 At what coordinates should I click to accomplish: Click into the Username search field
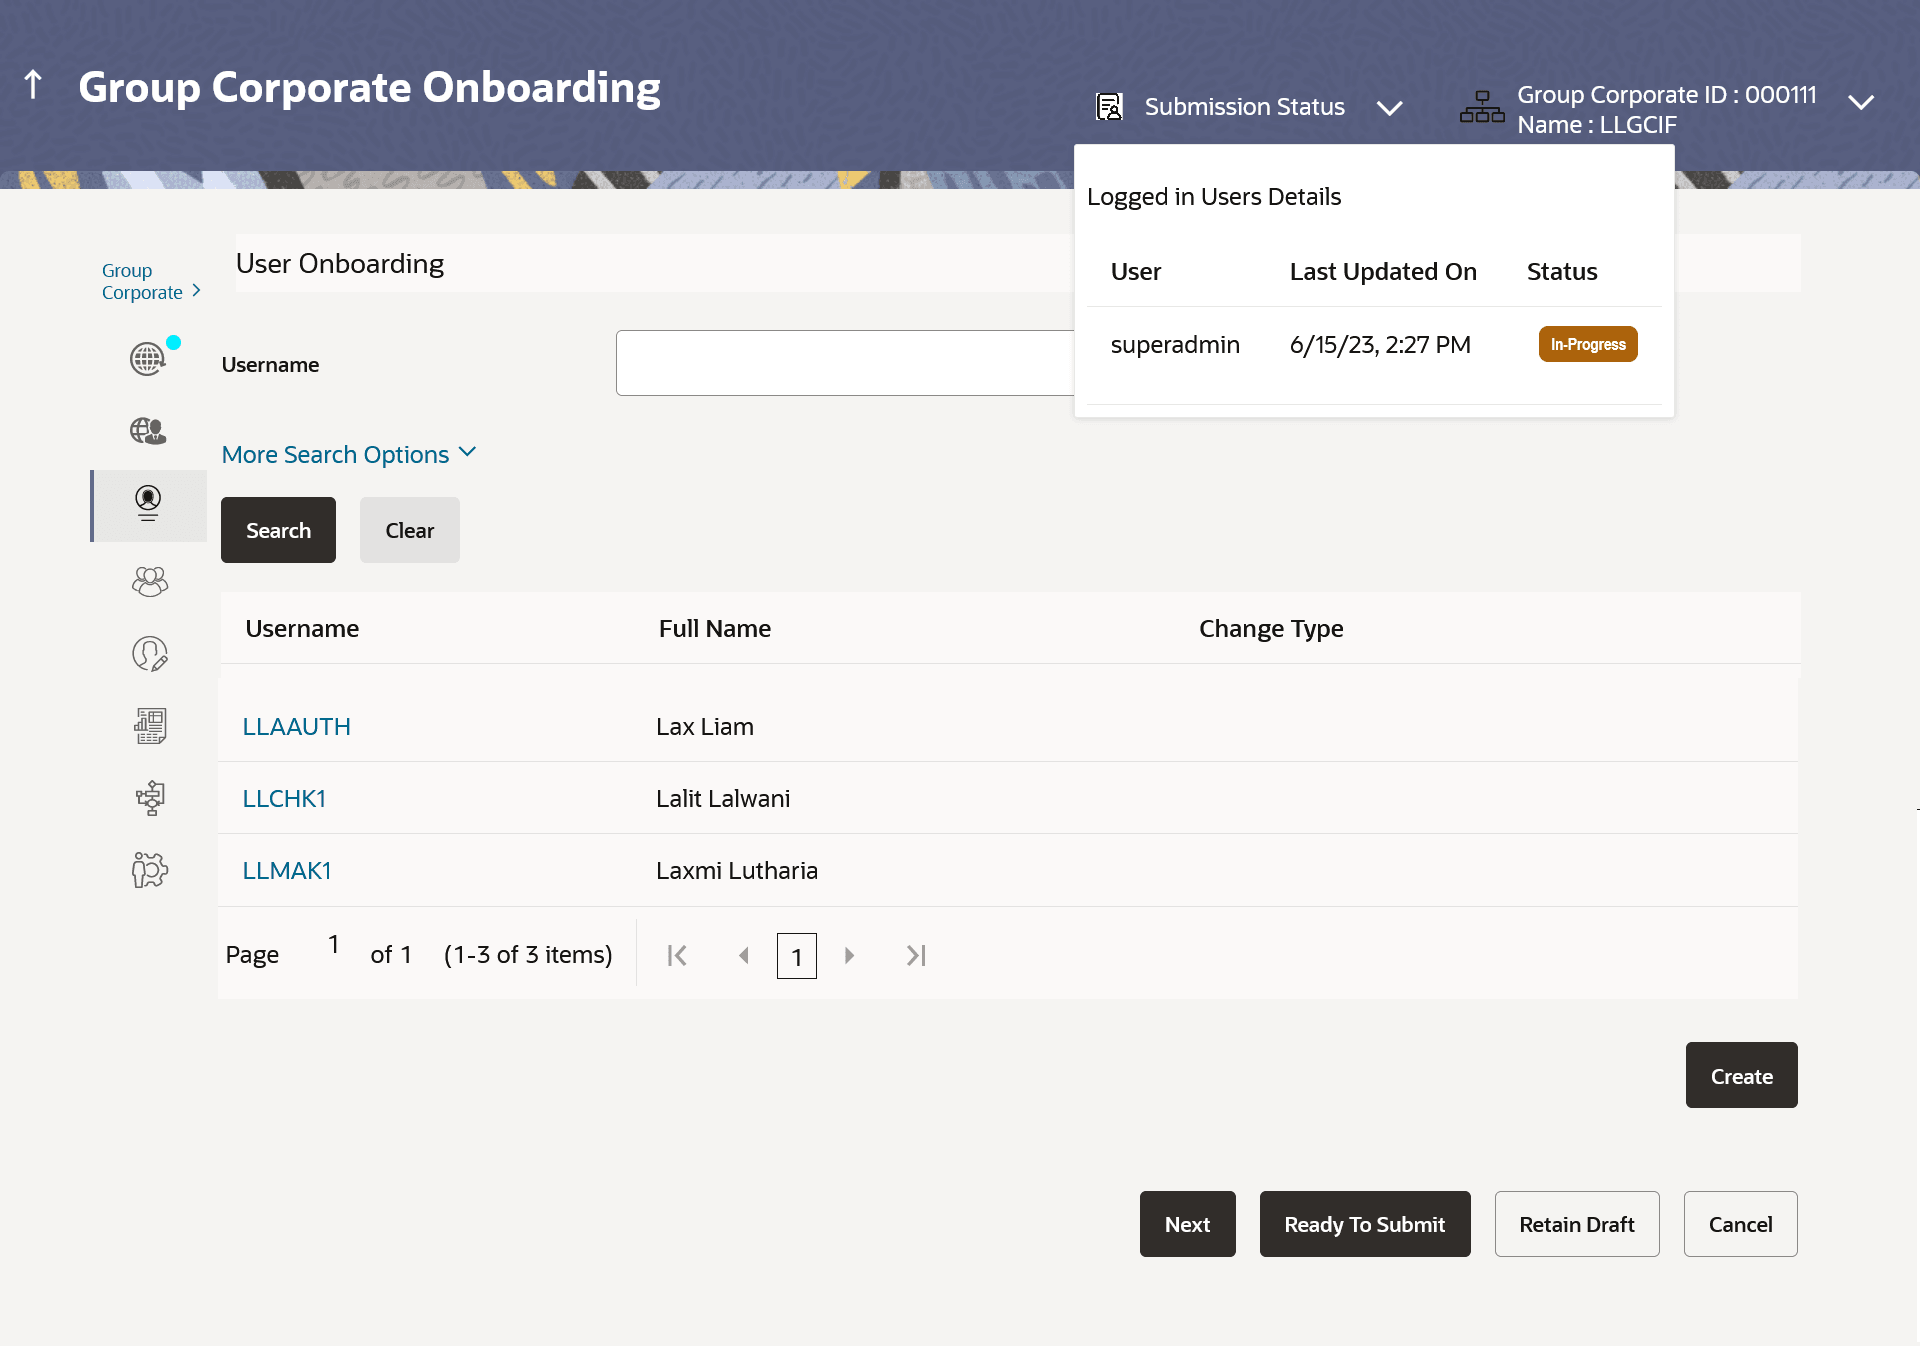(845, 363)
